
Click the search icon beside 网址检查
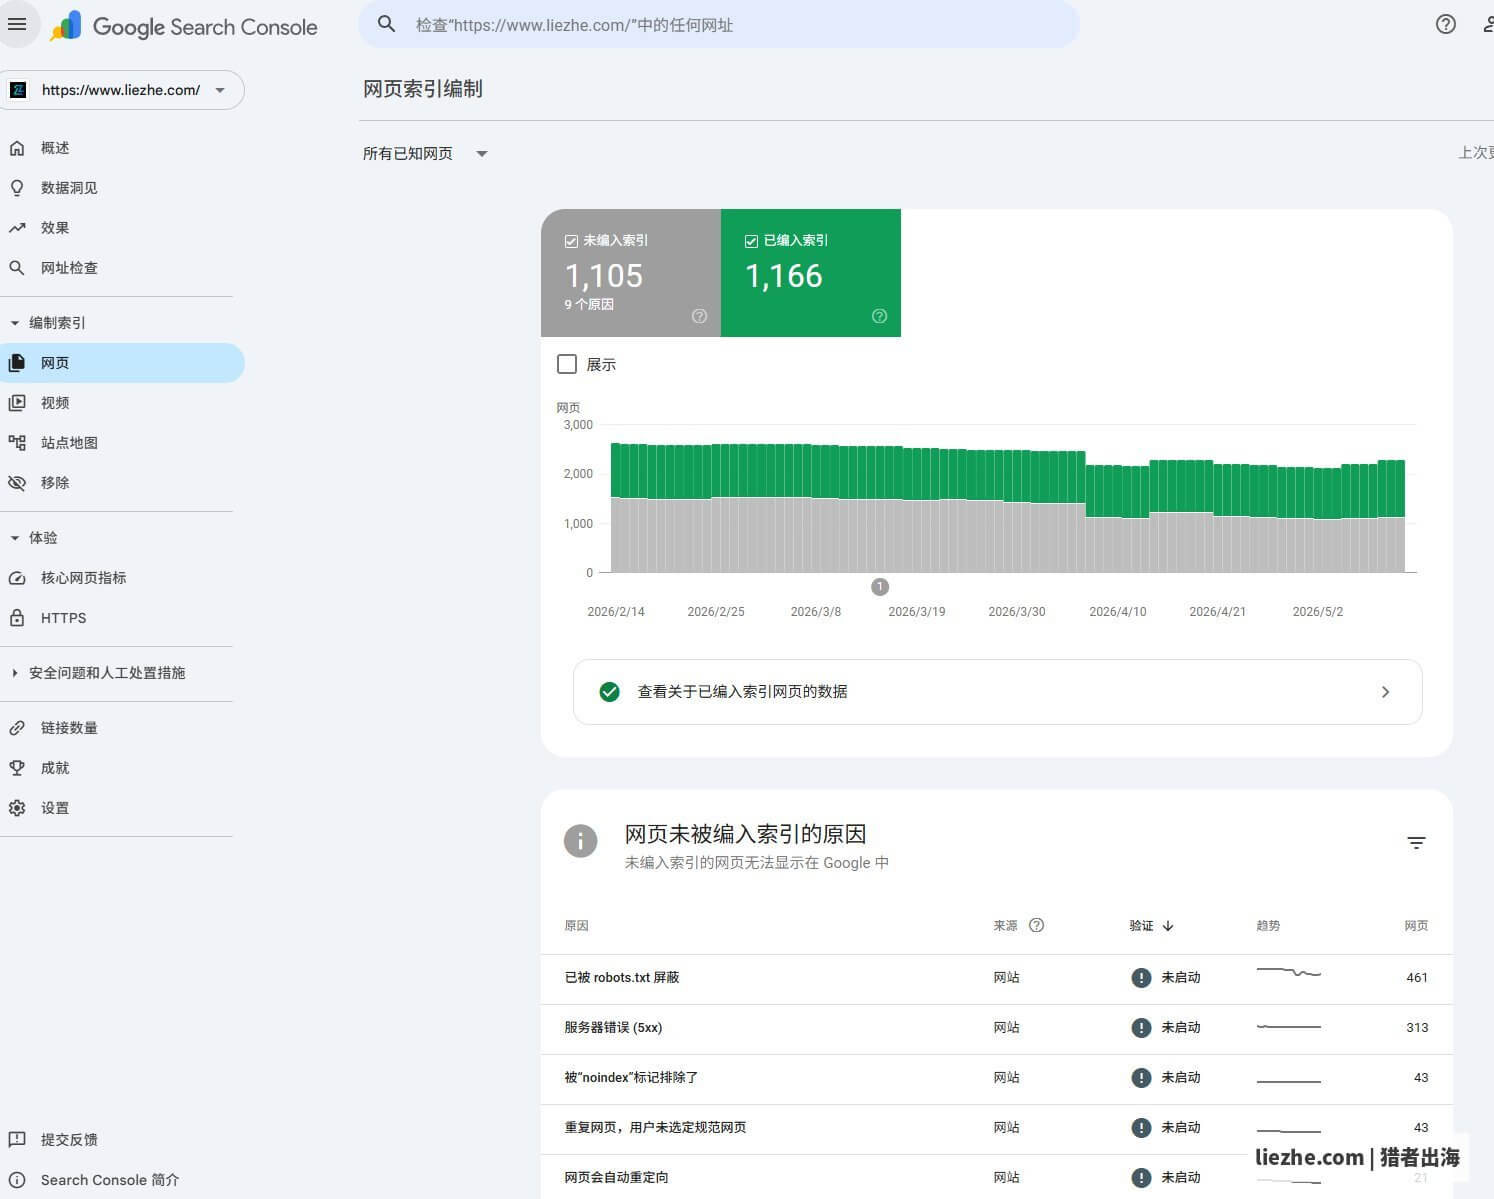click(17, 268)
